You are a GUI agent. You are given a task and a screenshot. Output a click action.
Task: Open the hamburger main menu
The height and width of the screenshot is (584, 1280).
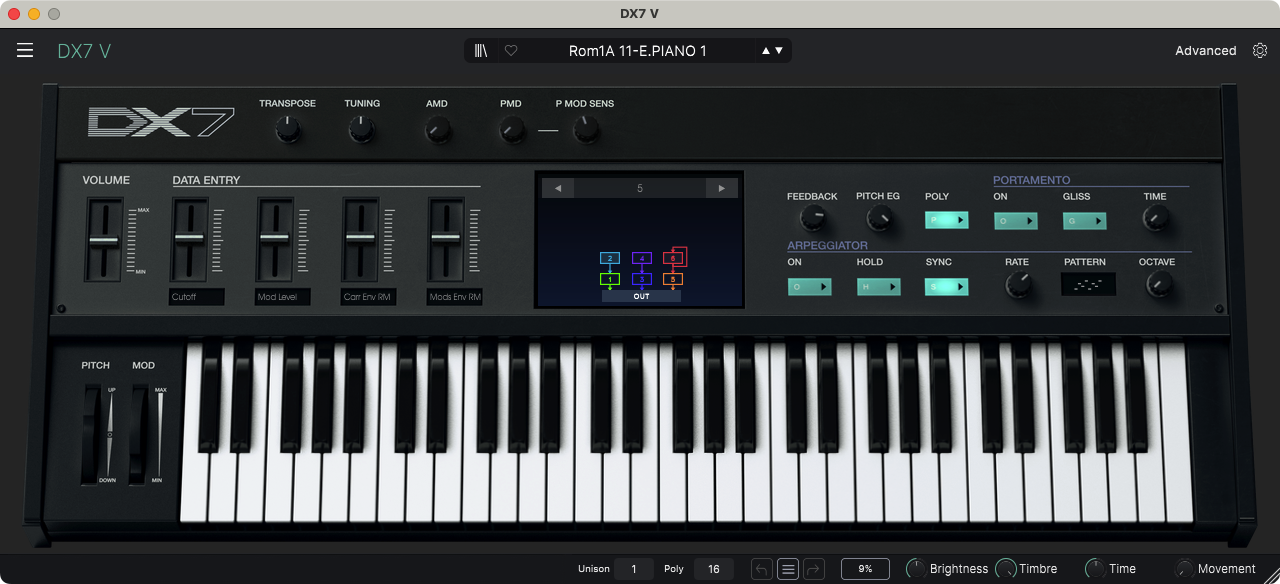pos(25,51)
